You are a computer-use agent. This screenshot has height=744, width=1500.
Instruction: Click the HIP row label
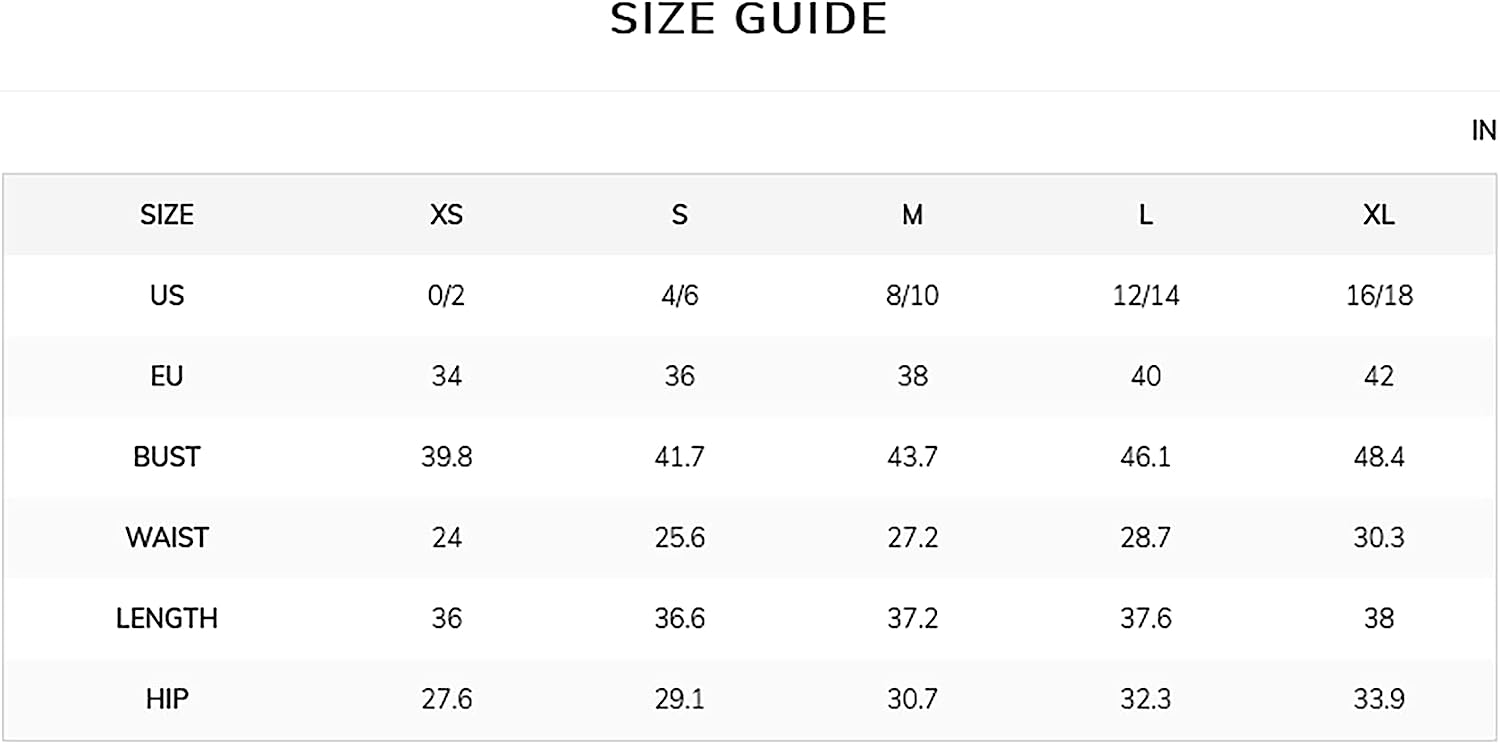(x=167, y=699)
